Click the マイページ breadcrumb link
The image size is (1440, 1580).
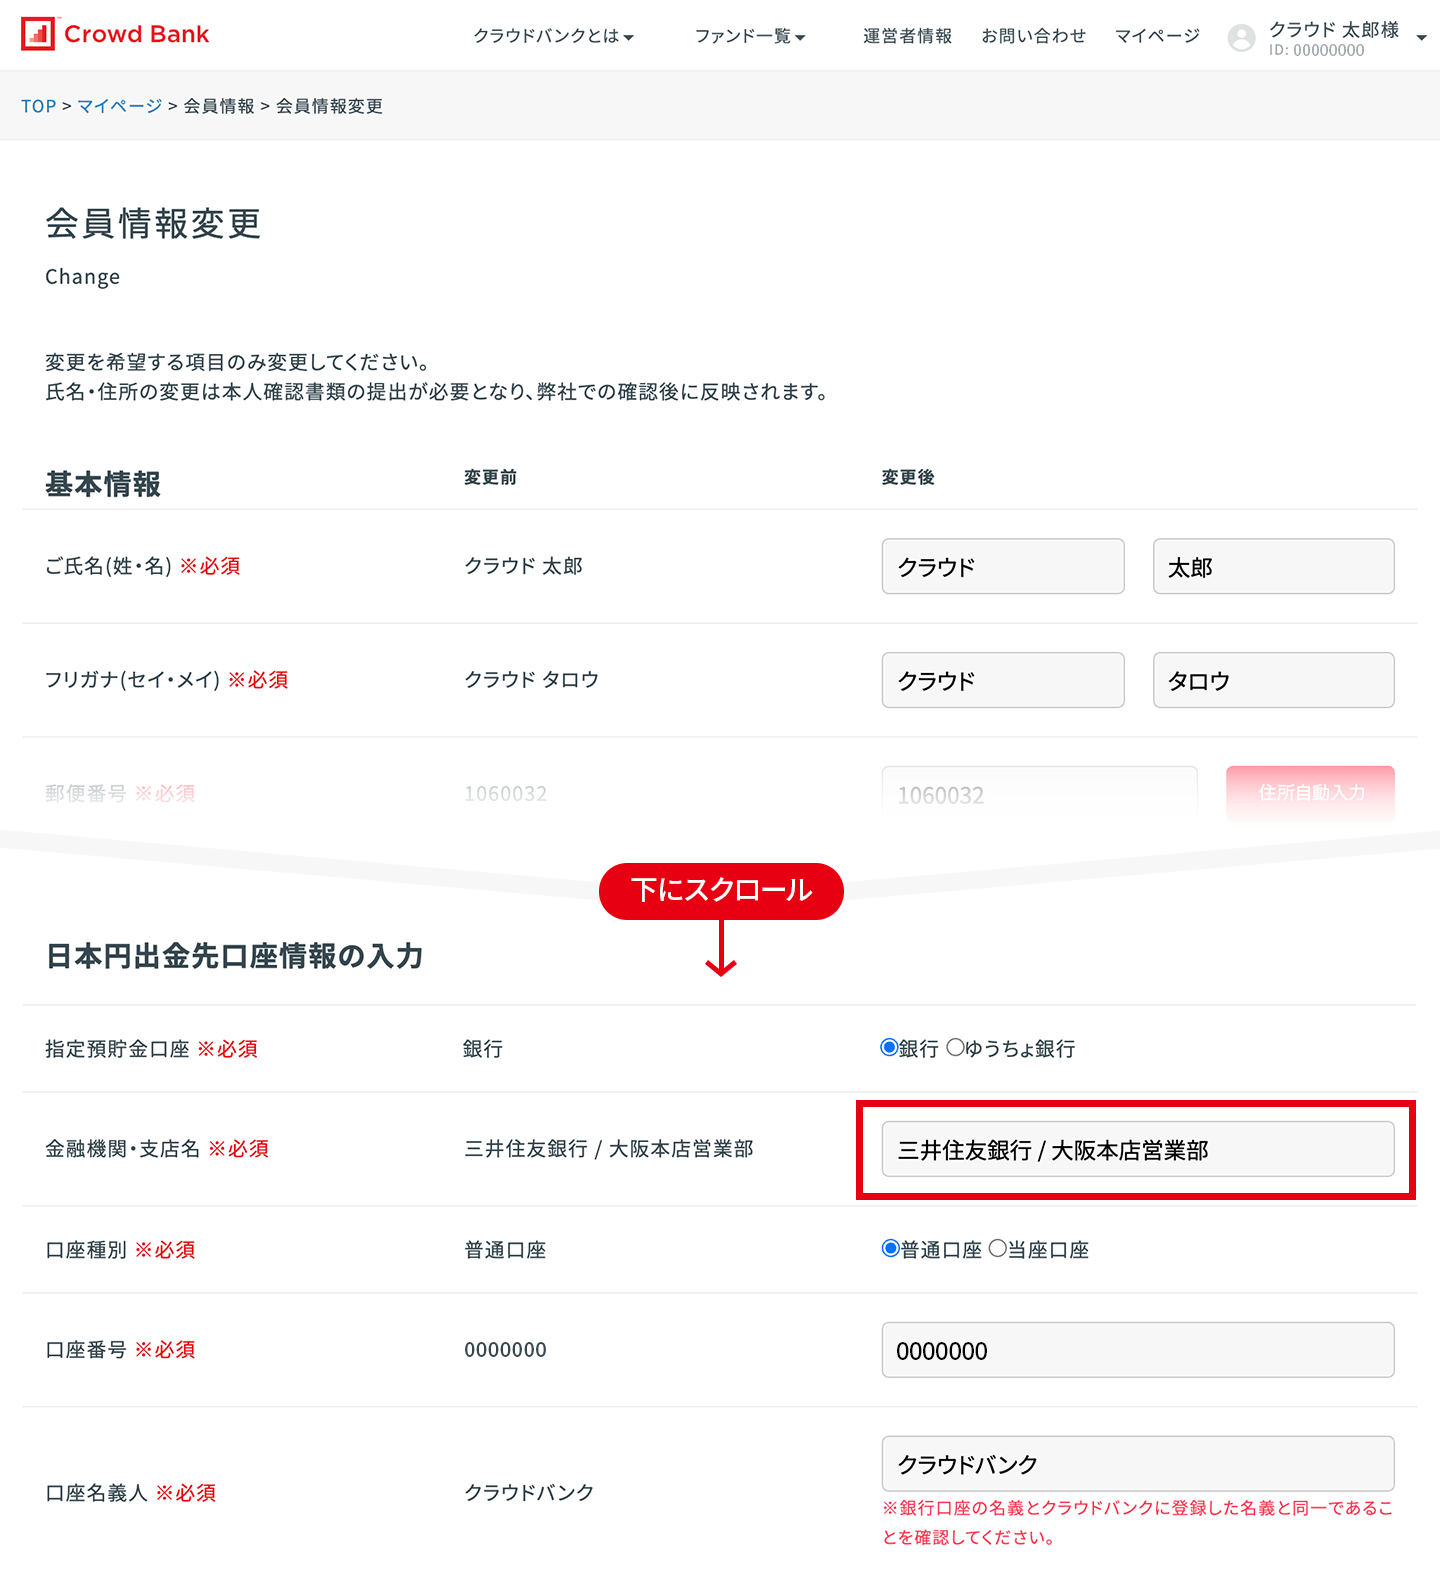pos(119,106)
